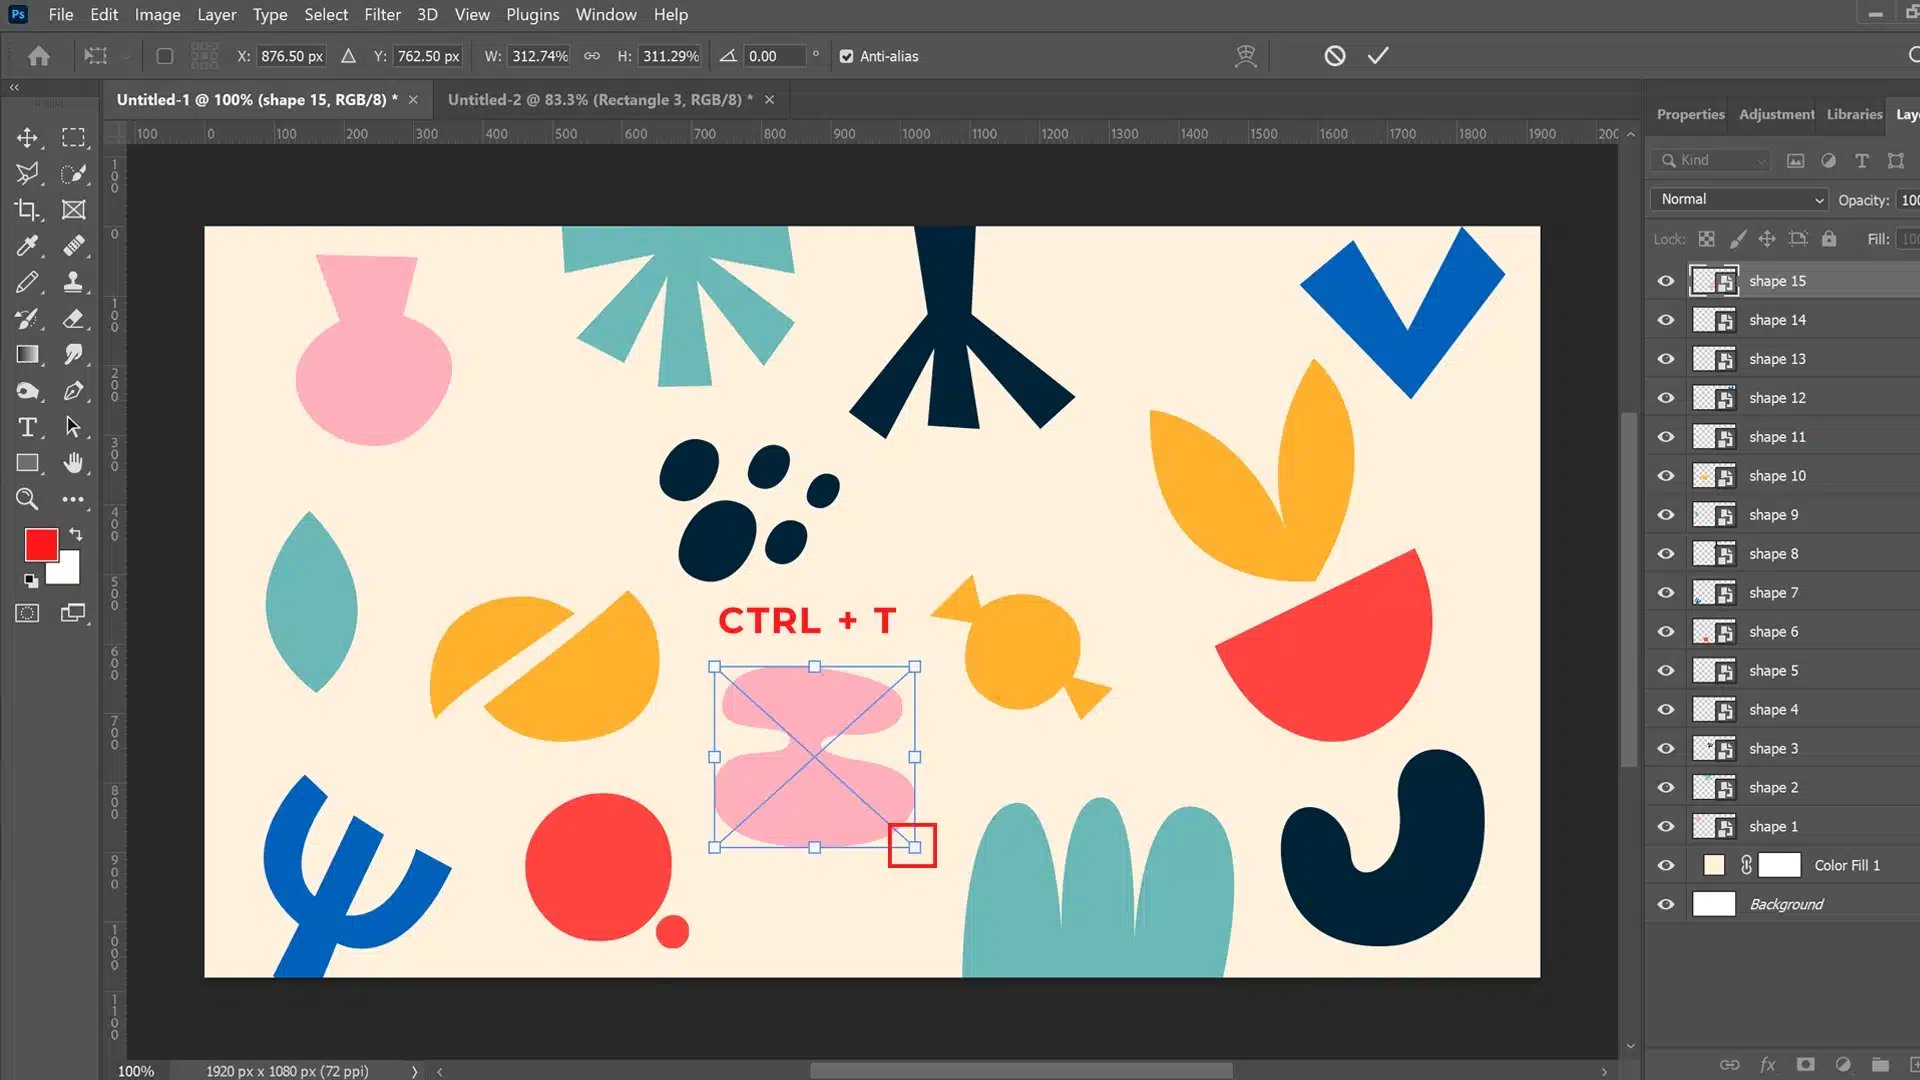Expand the collapsed toolbar double-arrow
Screen dimensions: 1920x1080
14,88
